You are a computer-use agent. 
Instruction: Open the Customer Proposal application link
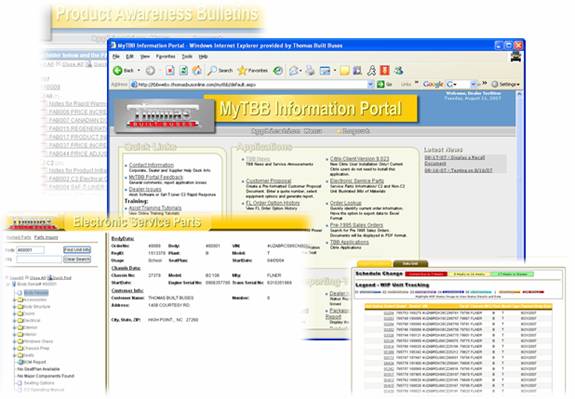[x=268, y=181]
